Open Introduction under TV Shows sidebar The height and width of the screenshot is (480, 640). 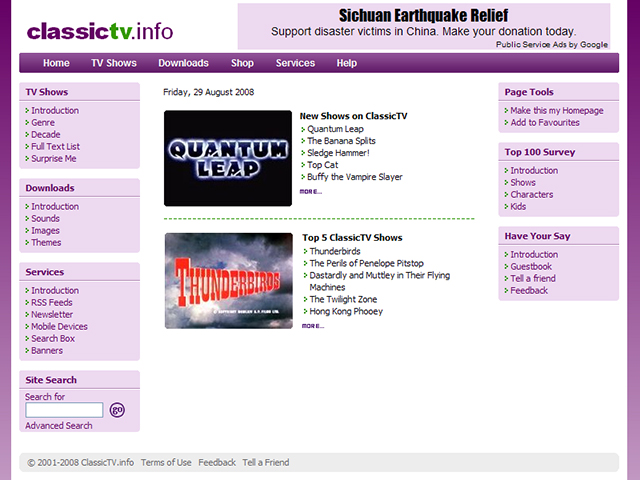[55, 111]
